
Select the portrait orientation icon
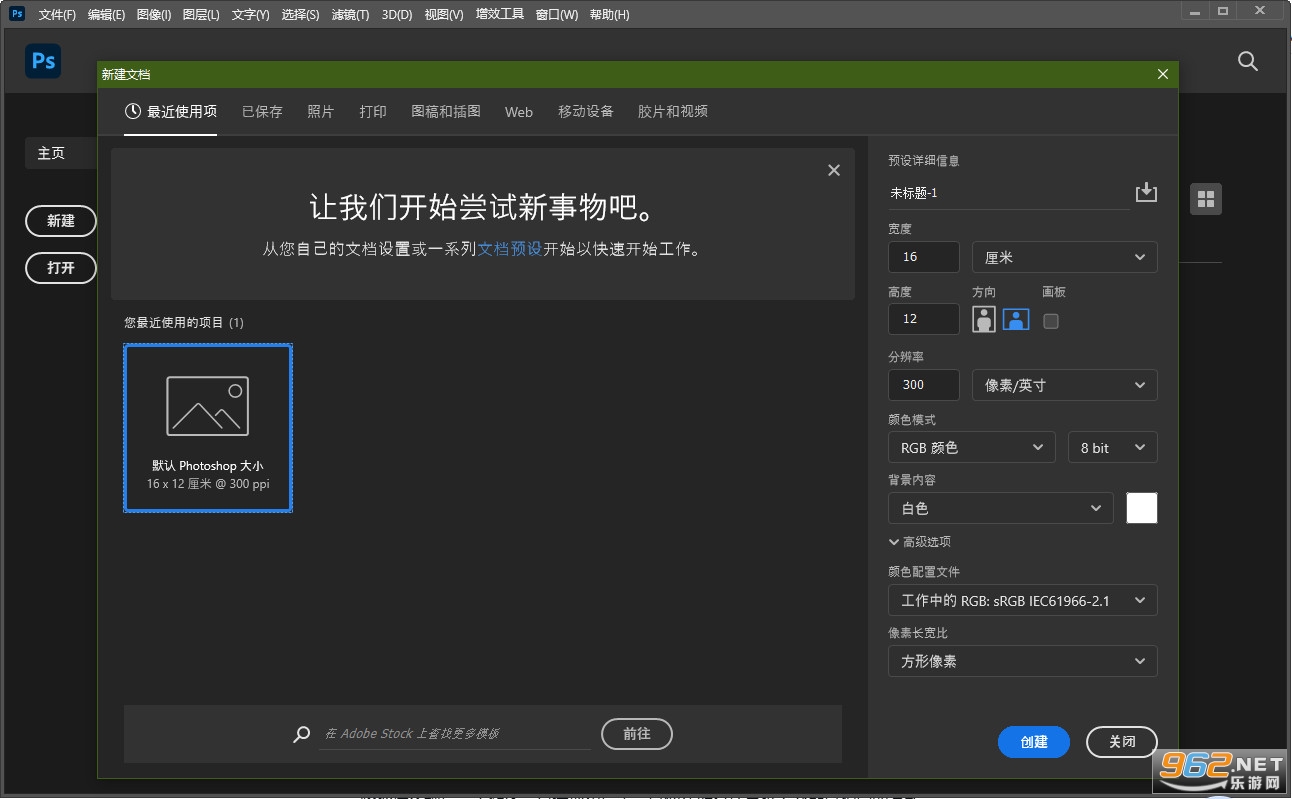[985, 319]
